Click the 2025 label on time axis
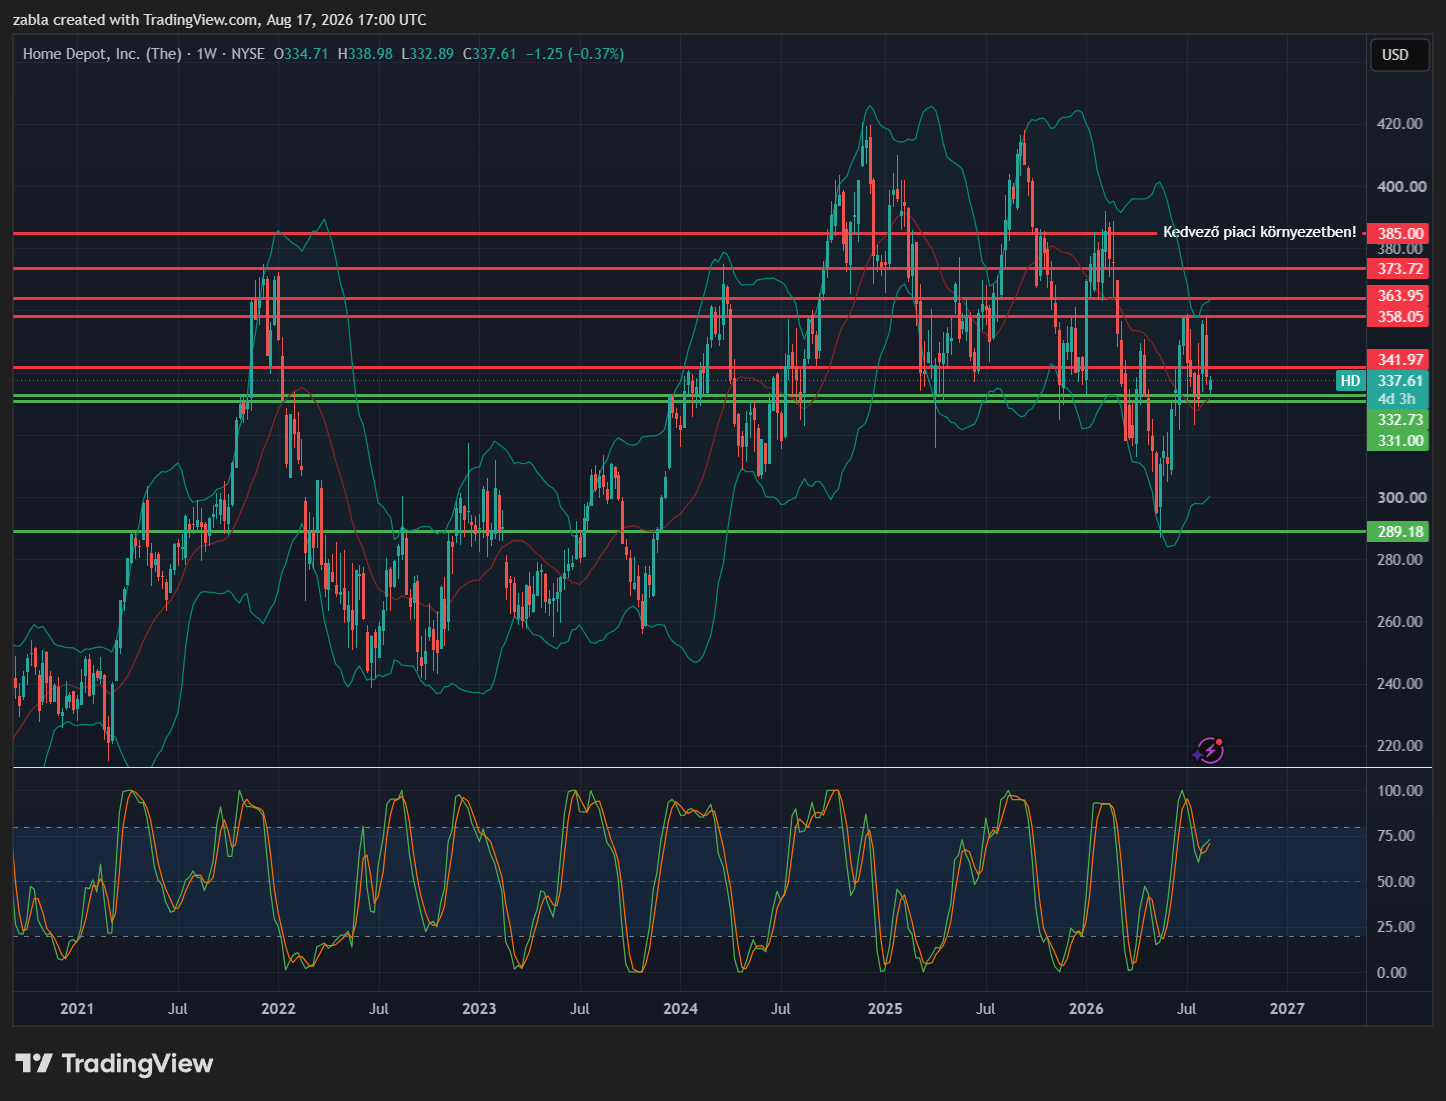This screenshot has height=1101, width=1446. coord(885,1008)
